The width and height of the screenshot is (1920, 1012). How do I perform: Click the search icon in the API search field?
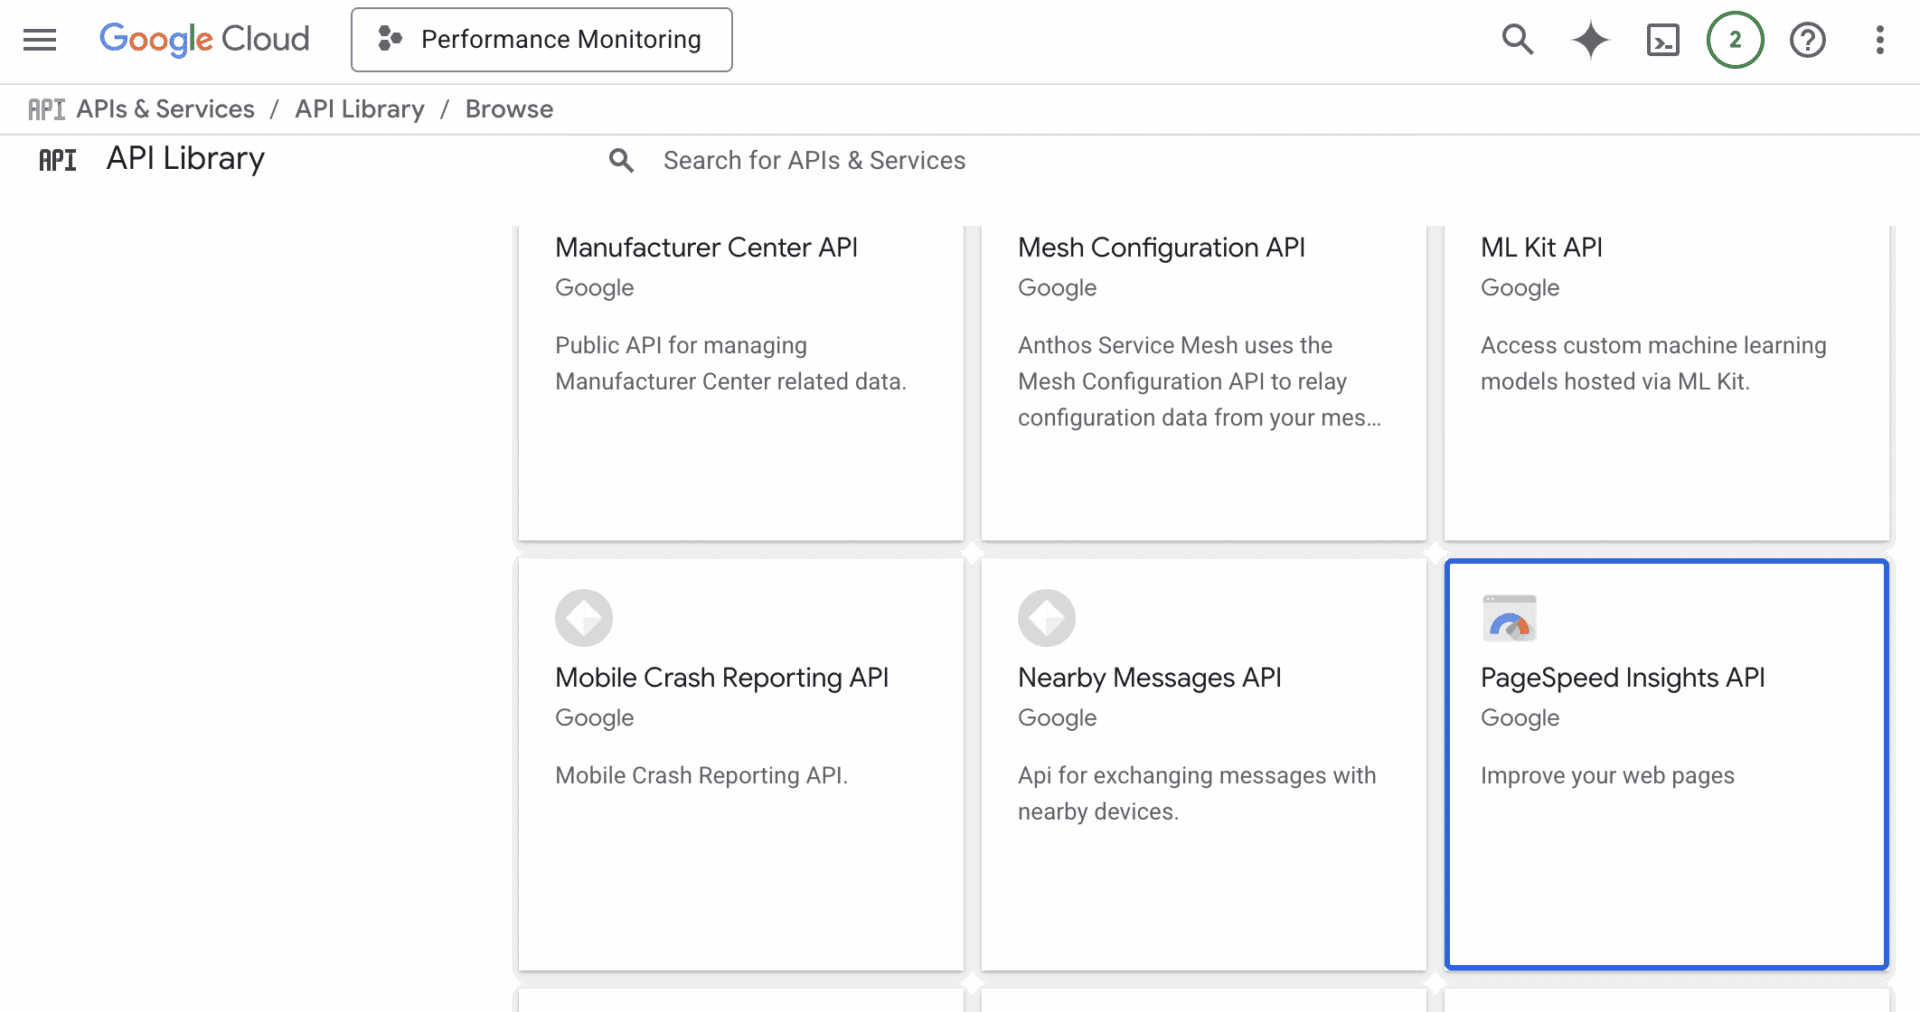621,160
